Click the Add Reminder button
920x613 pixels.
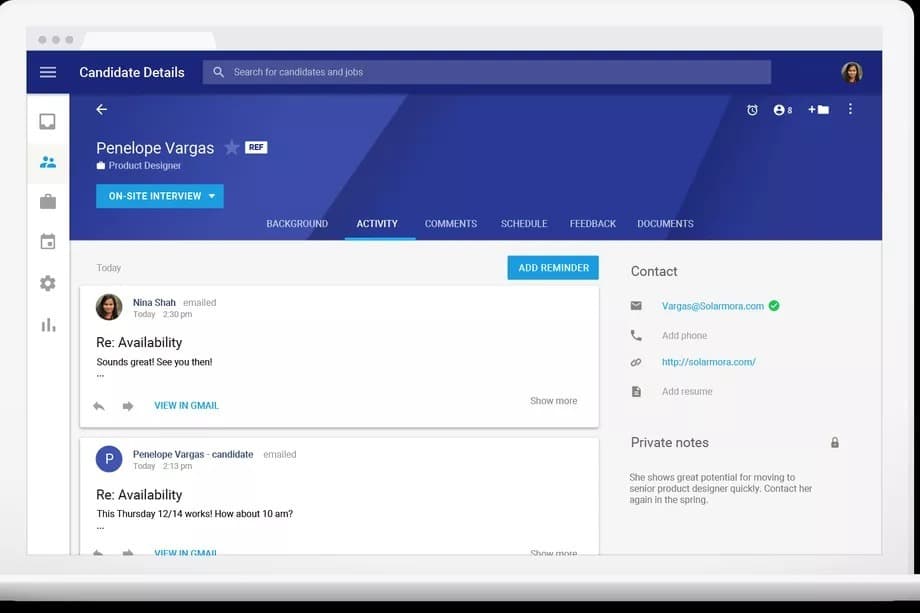[x=553, y=268]
